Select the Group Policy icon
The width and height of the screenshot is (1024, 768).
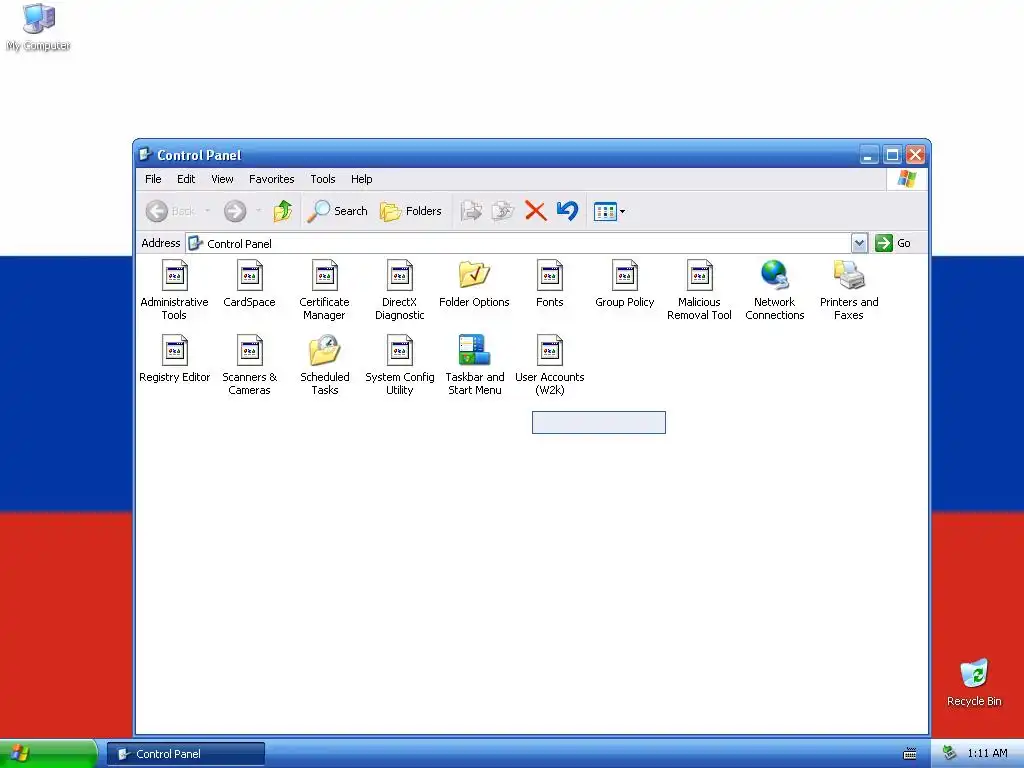click(x=625, y=276)
